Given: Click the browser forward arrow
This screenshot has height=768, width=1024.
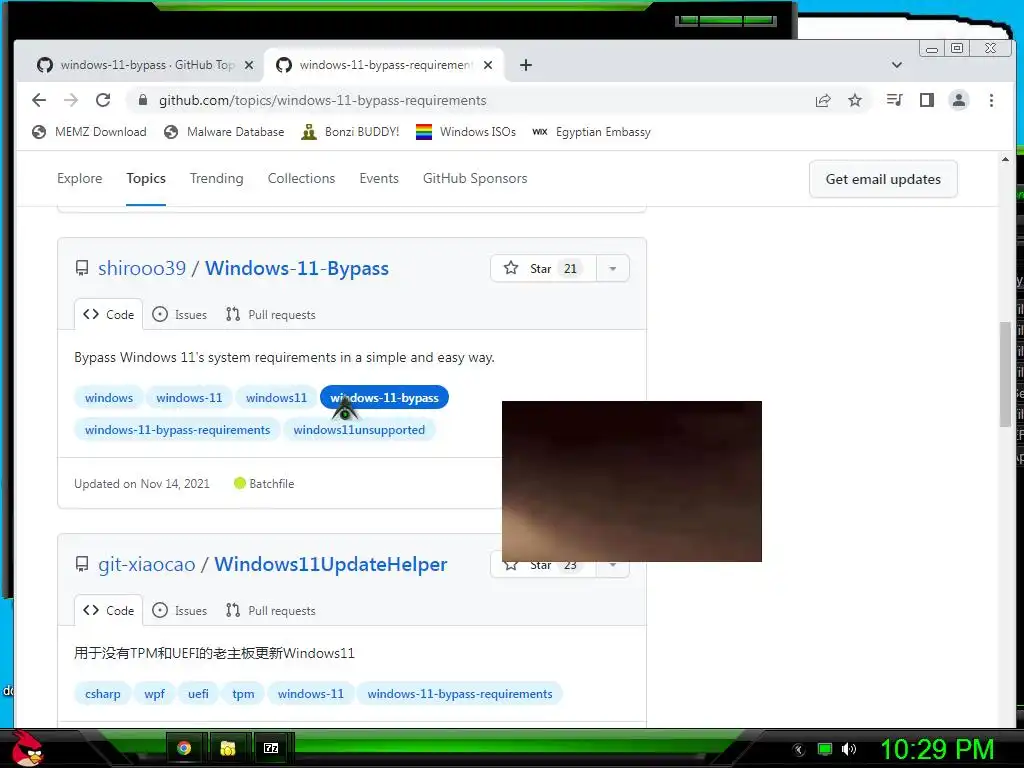Looking at the screenshot, I should tap(71, 100).
